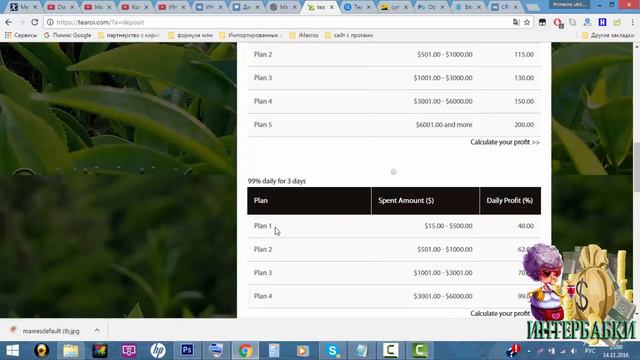640x360 pixels.
Task: Reload the tearoi.com page
Action: coord(35,22)
